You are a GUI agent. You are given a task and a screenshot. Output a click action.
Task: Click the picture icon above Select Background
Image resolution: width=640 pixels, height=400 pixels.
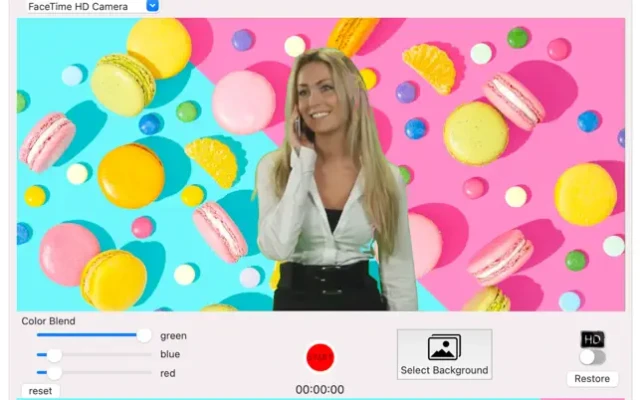(x=444, y=347)
